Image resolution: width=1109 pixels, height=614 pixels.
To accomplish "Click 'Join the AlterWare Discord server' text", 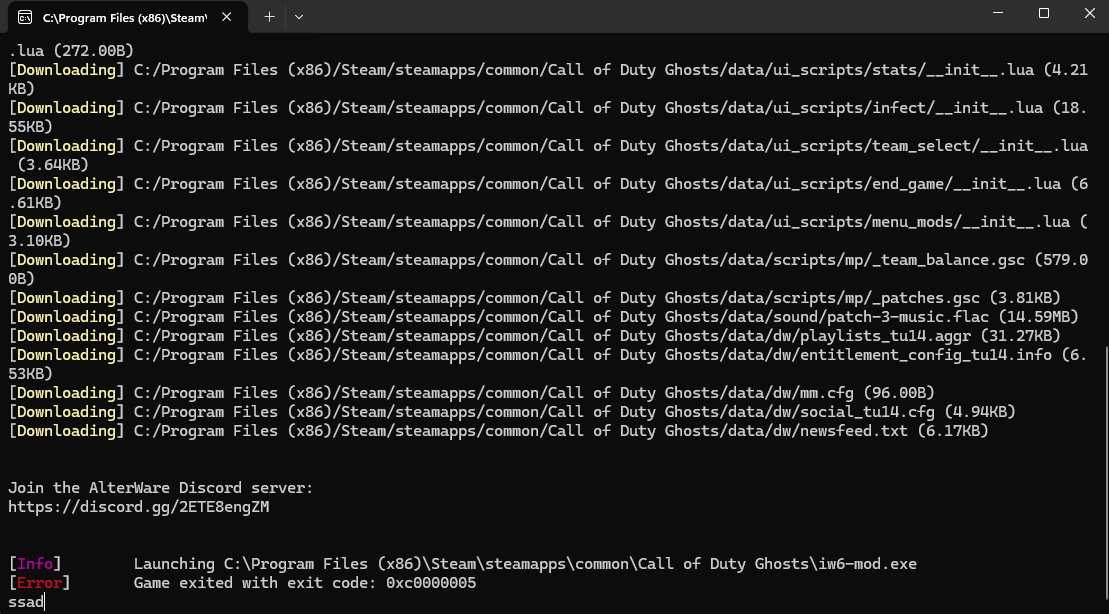I will point(160,488).
